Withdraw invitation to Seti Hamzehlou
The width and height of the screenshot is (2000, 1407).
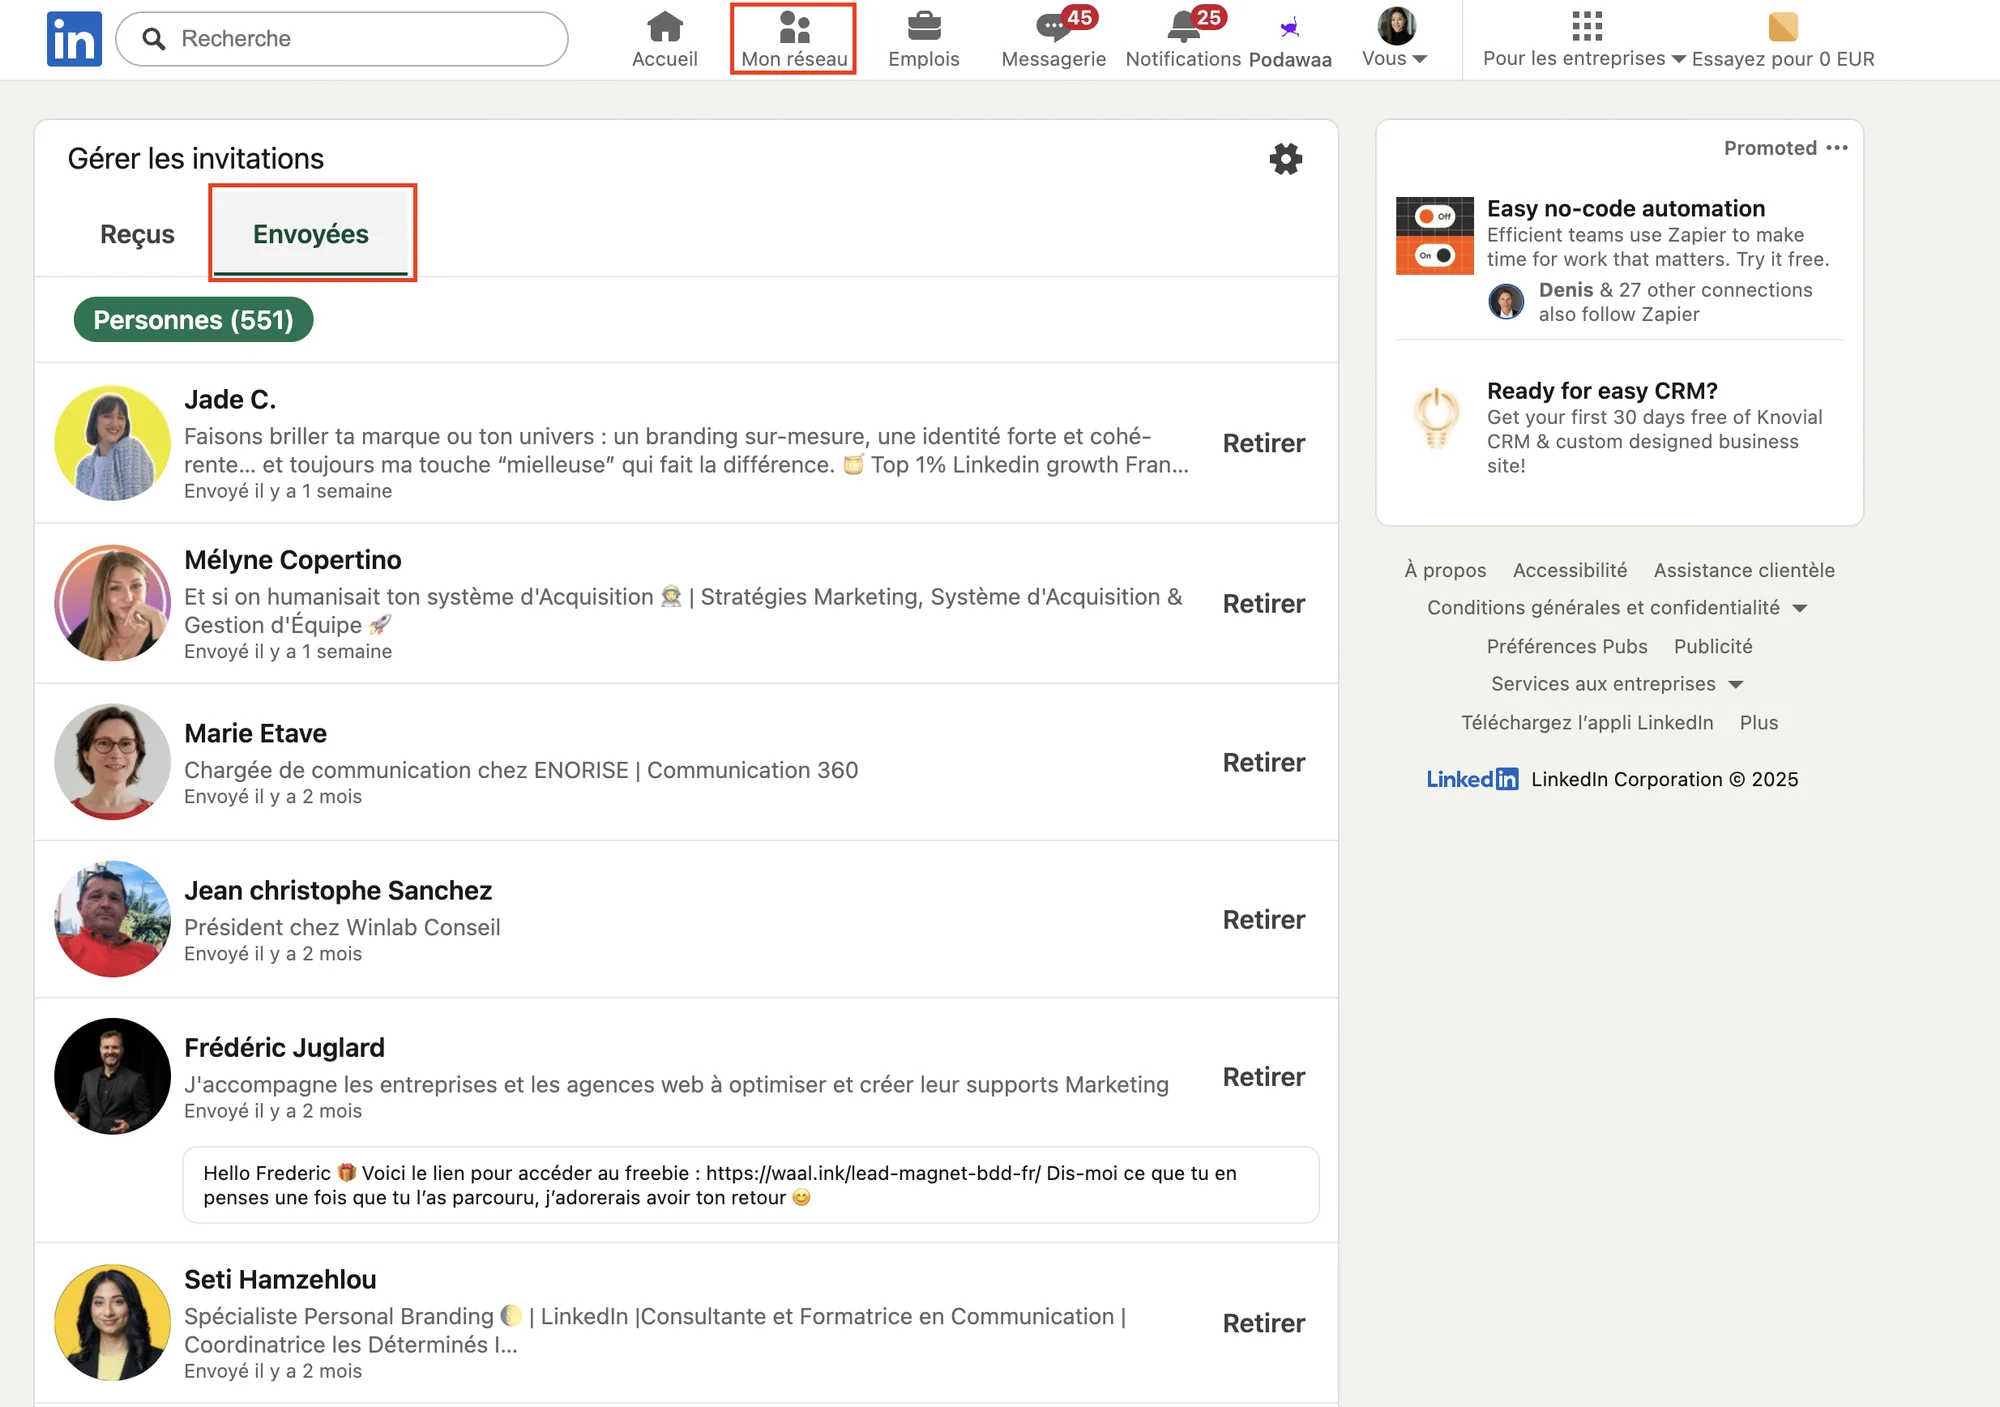[x=1264, y=1322]
